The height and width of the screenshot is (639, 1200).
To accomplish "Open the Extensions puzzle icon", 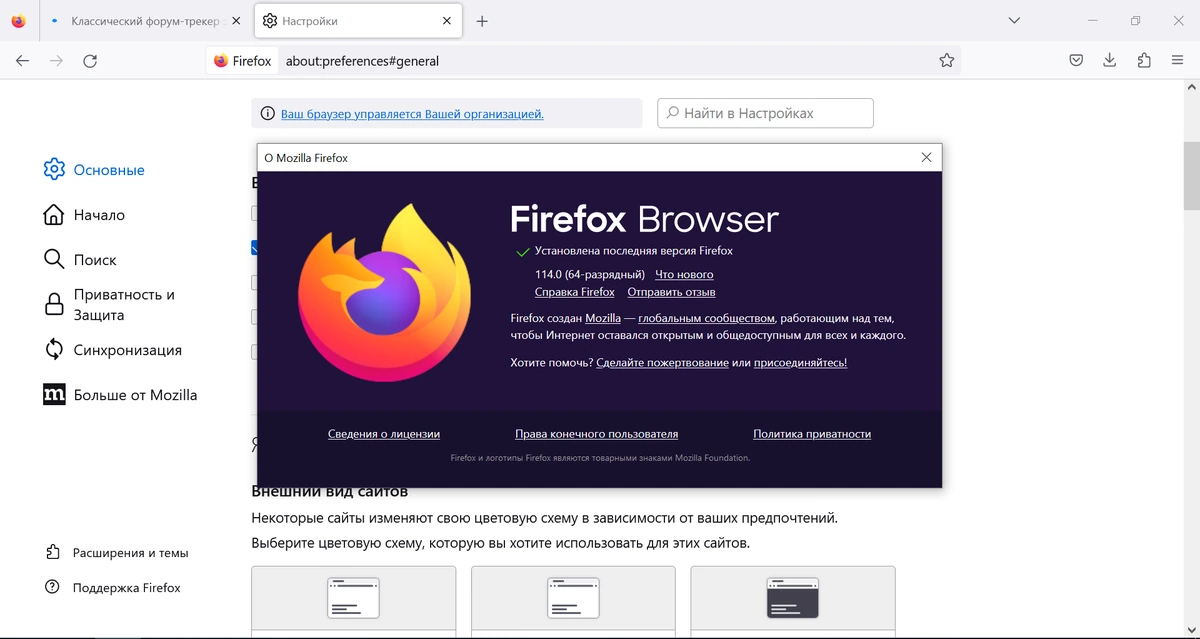I will coord(1144,61).
